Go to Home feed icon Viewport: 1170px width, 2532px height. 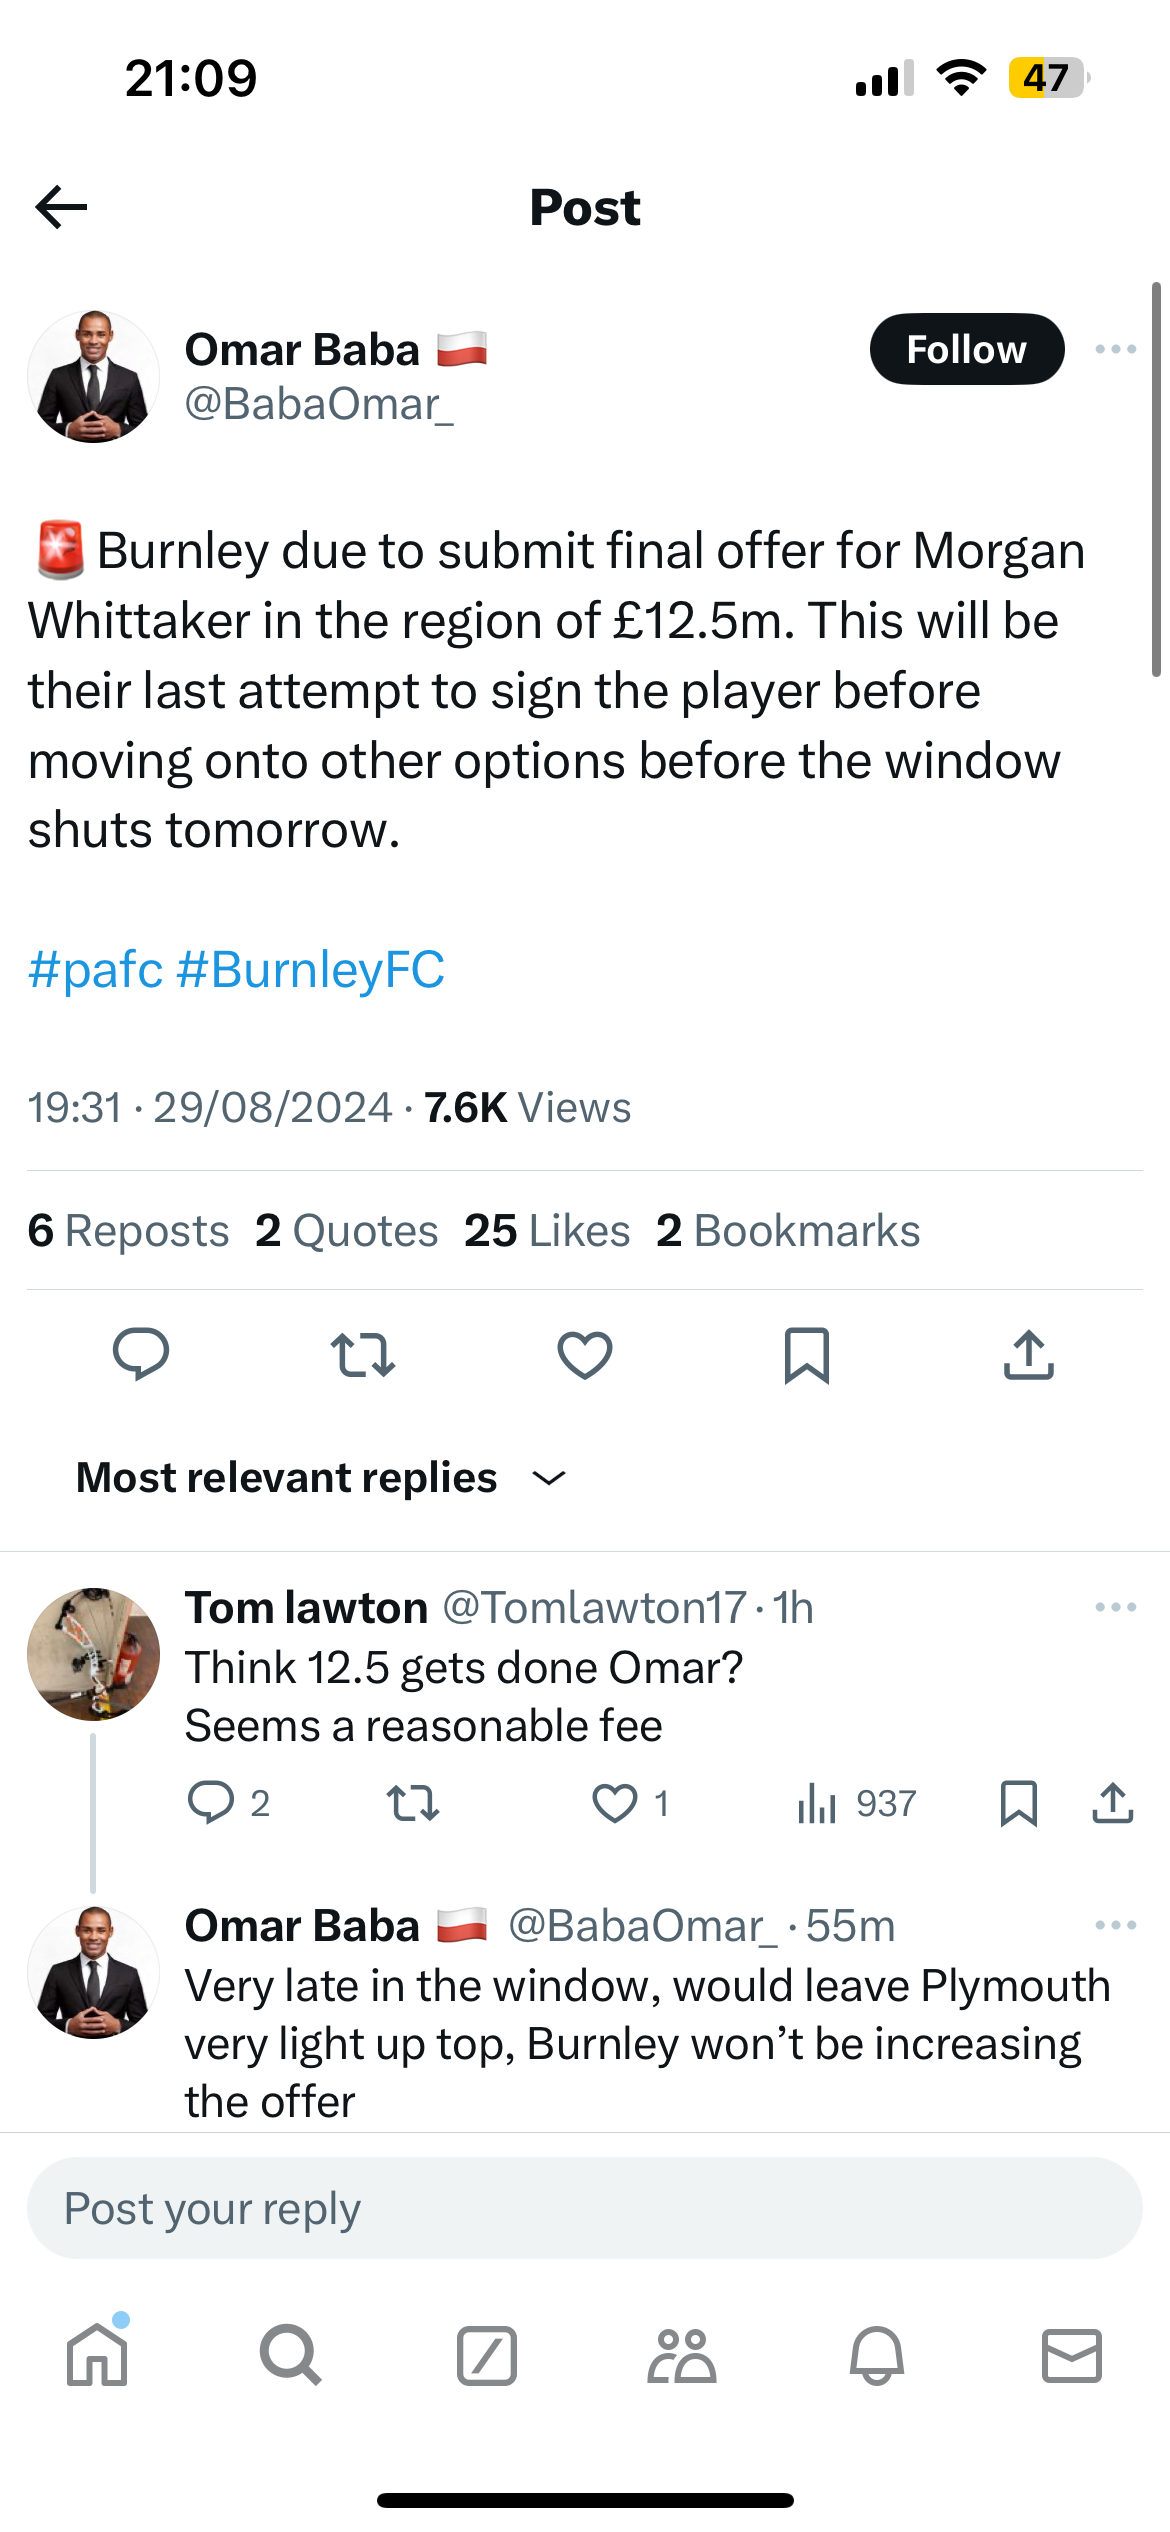tap(97, 2355)
